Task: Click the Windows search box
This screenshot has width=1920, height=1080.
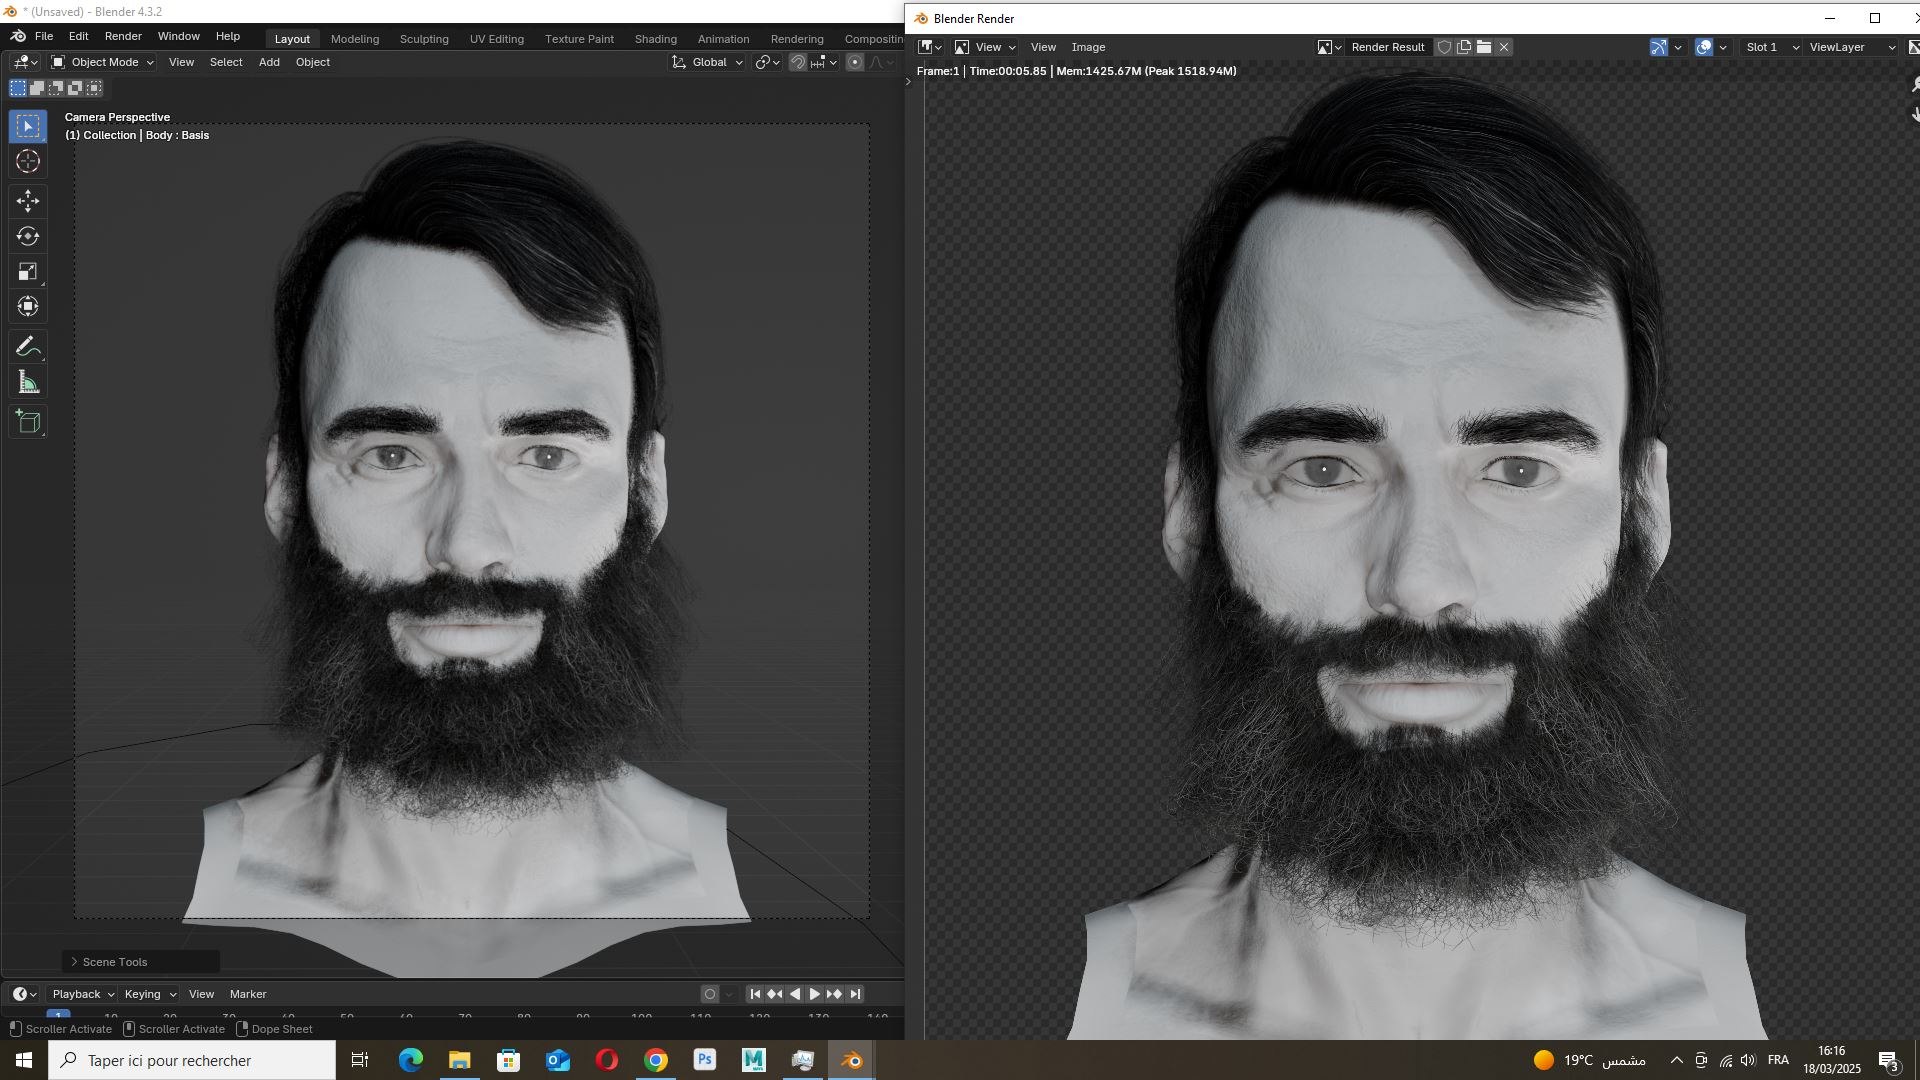Action: pyautogui.click(x=192, y=1060)
